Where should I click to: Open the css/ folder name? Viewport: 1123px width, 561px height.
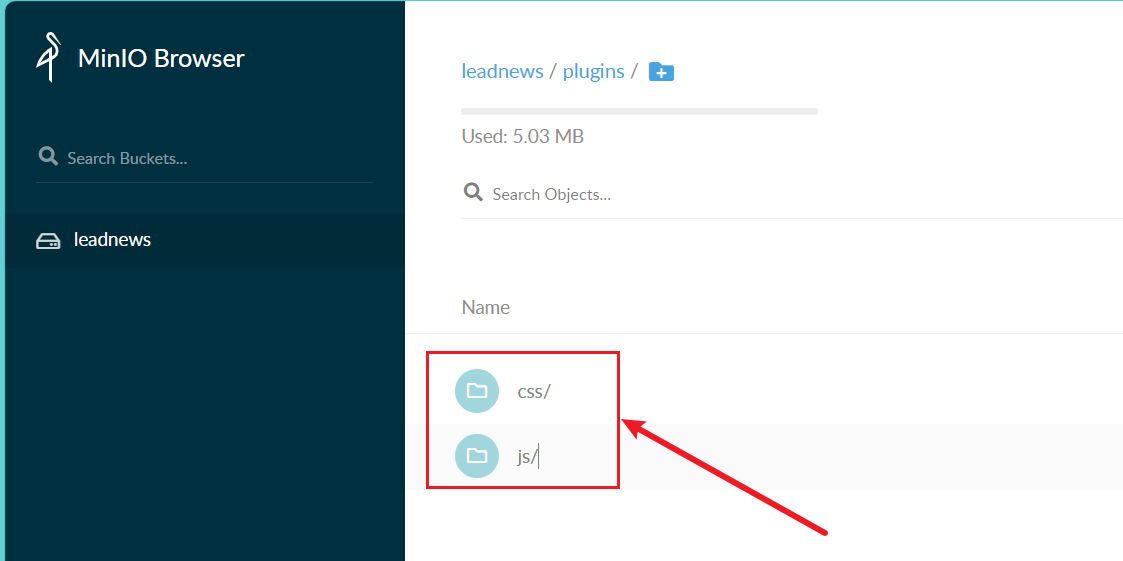tap(534, 391)
